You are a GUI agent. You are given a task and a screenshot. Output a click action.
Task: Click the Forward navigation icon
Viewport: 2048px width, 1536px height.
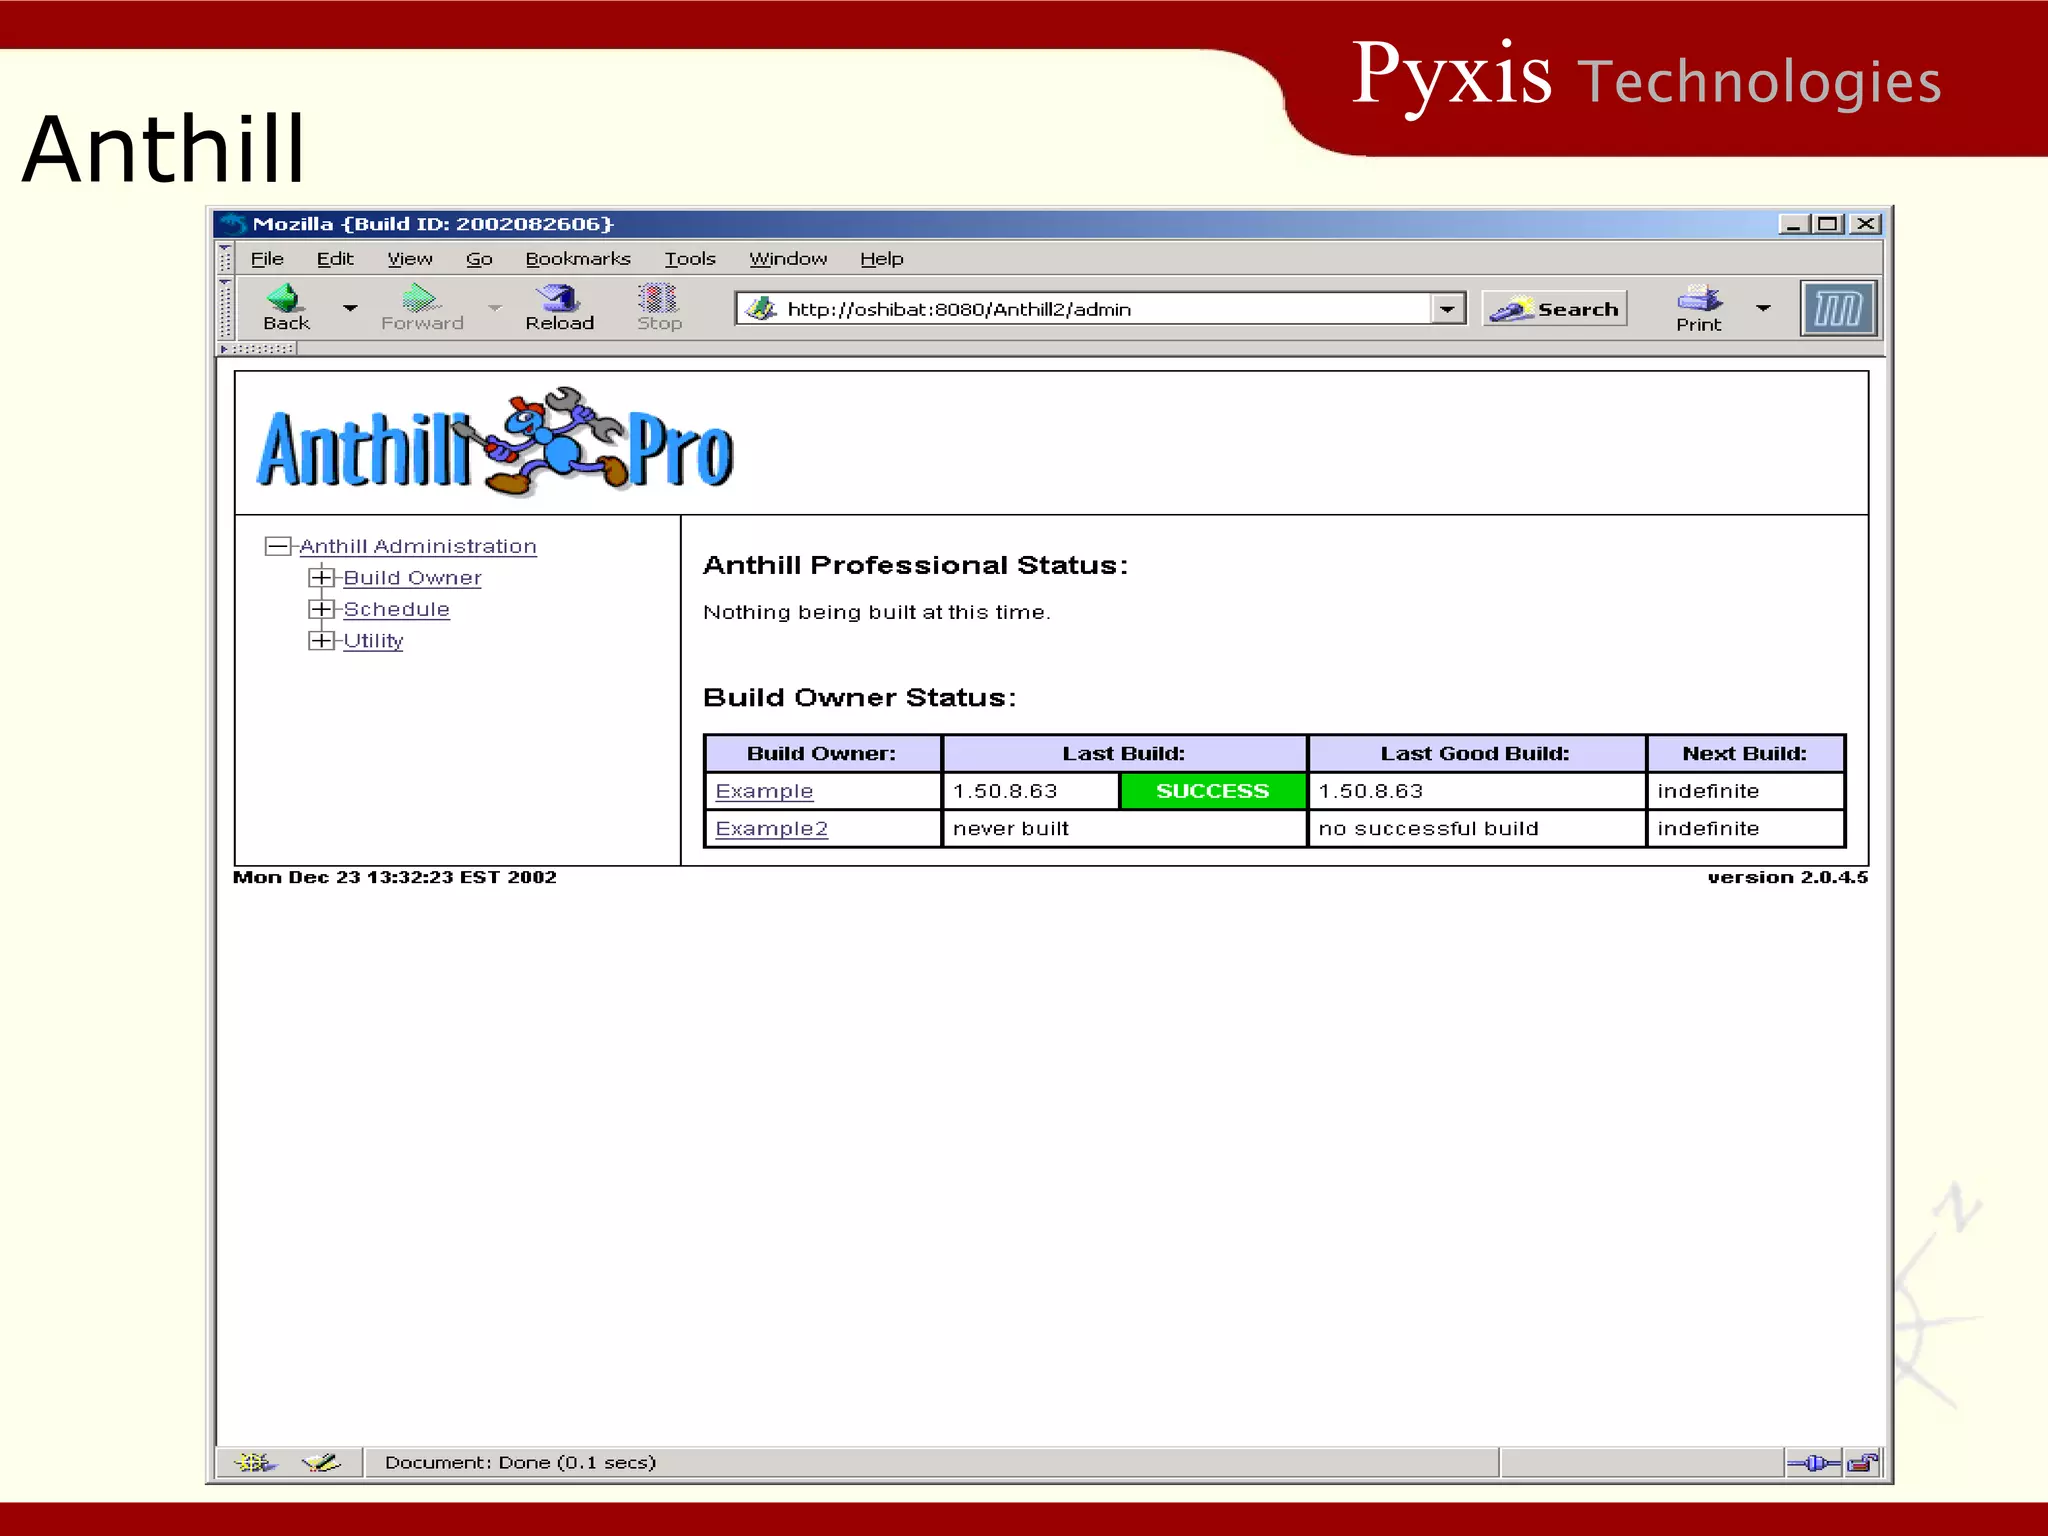[x=420, y=298]
